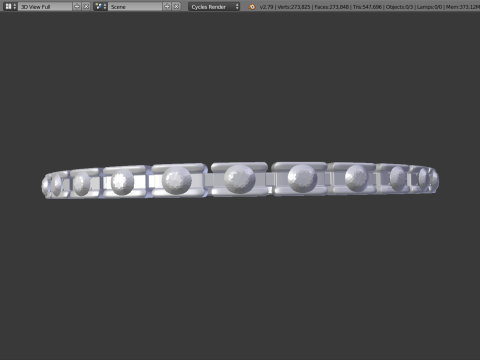Screen dimensions: 480x360
Task: Click the 'Lamps:0/0' statistic text
Action: click(x=430, y=7)
